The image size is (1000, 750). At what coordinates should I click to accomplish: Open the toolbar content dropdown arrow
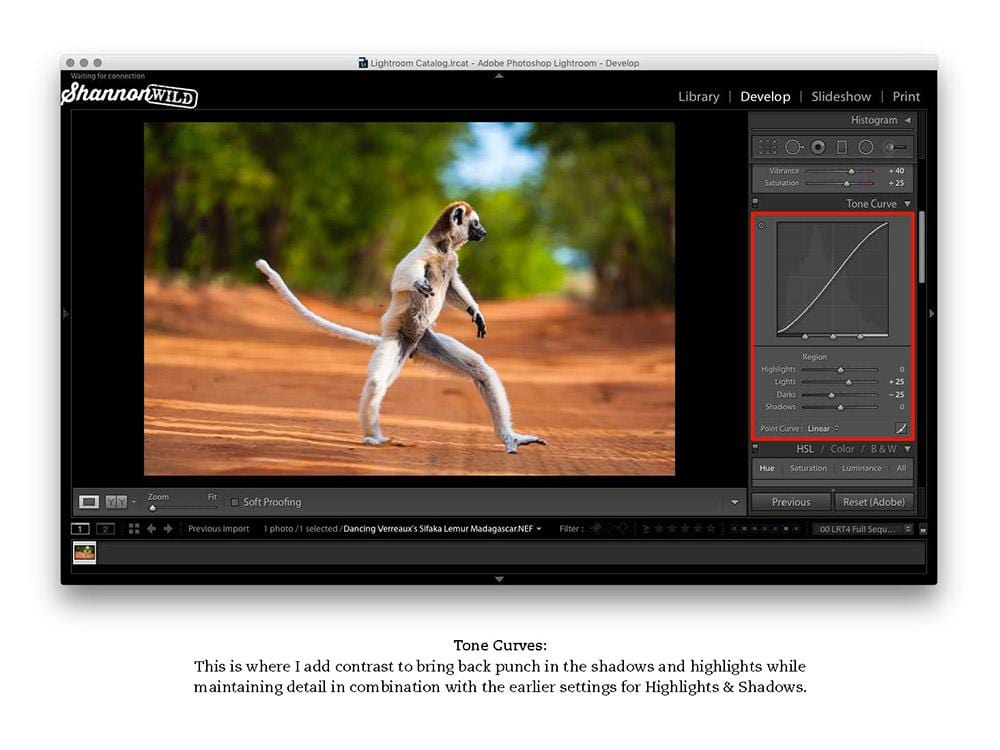[x=735, y=502]
